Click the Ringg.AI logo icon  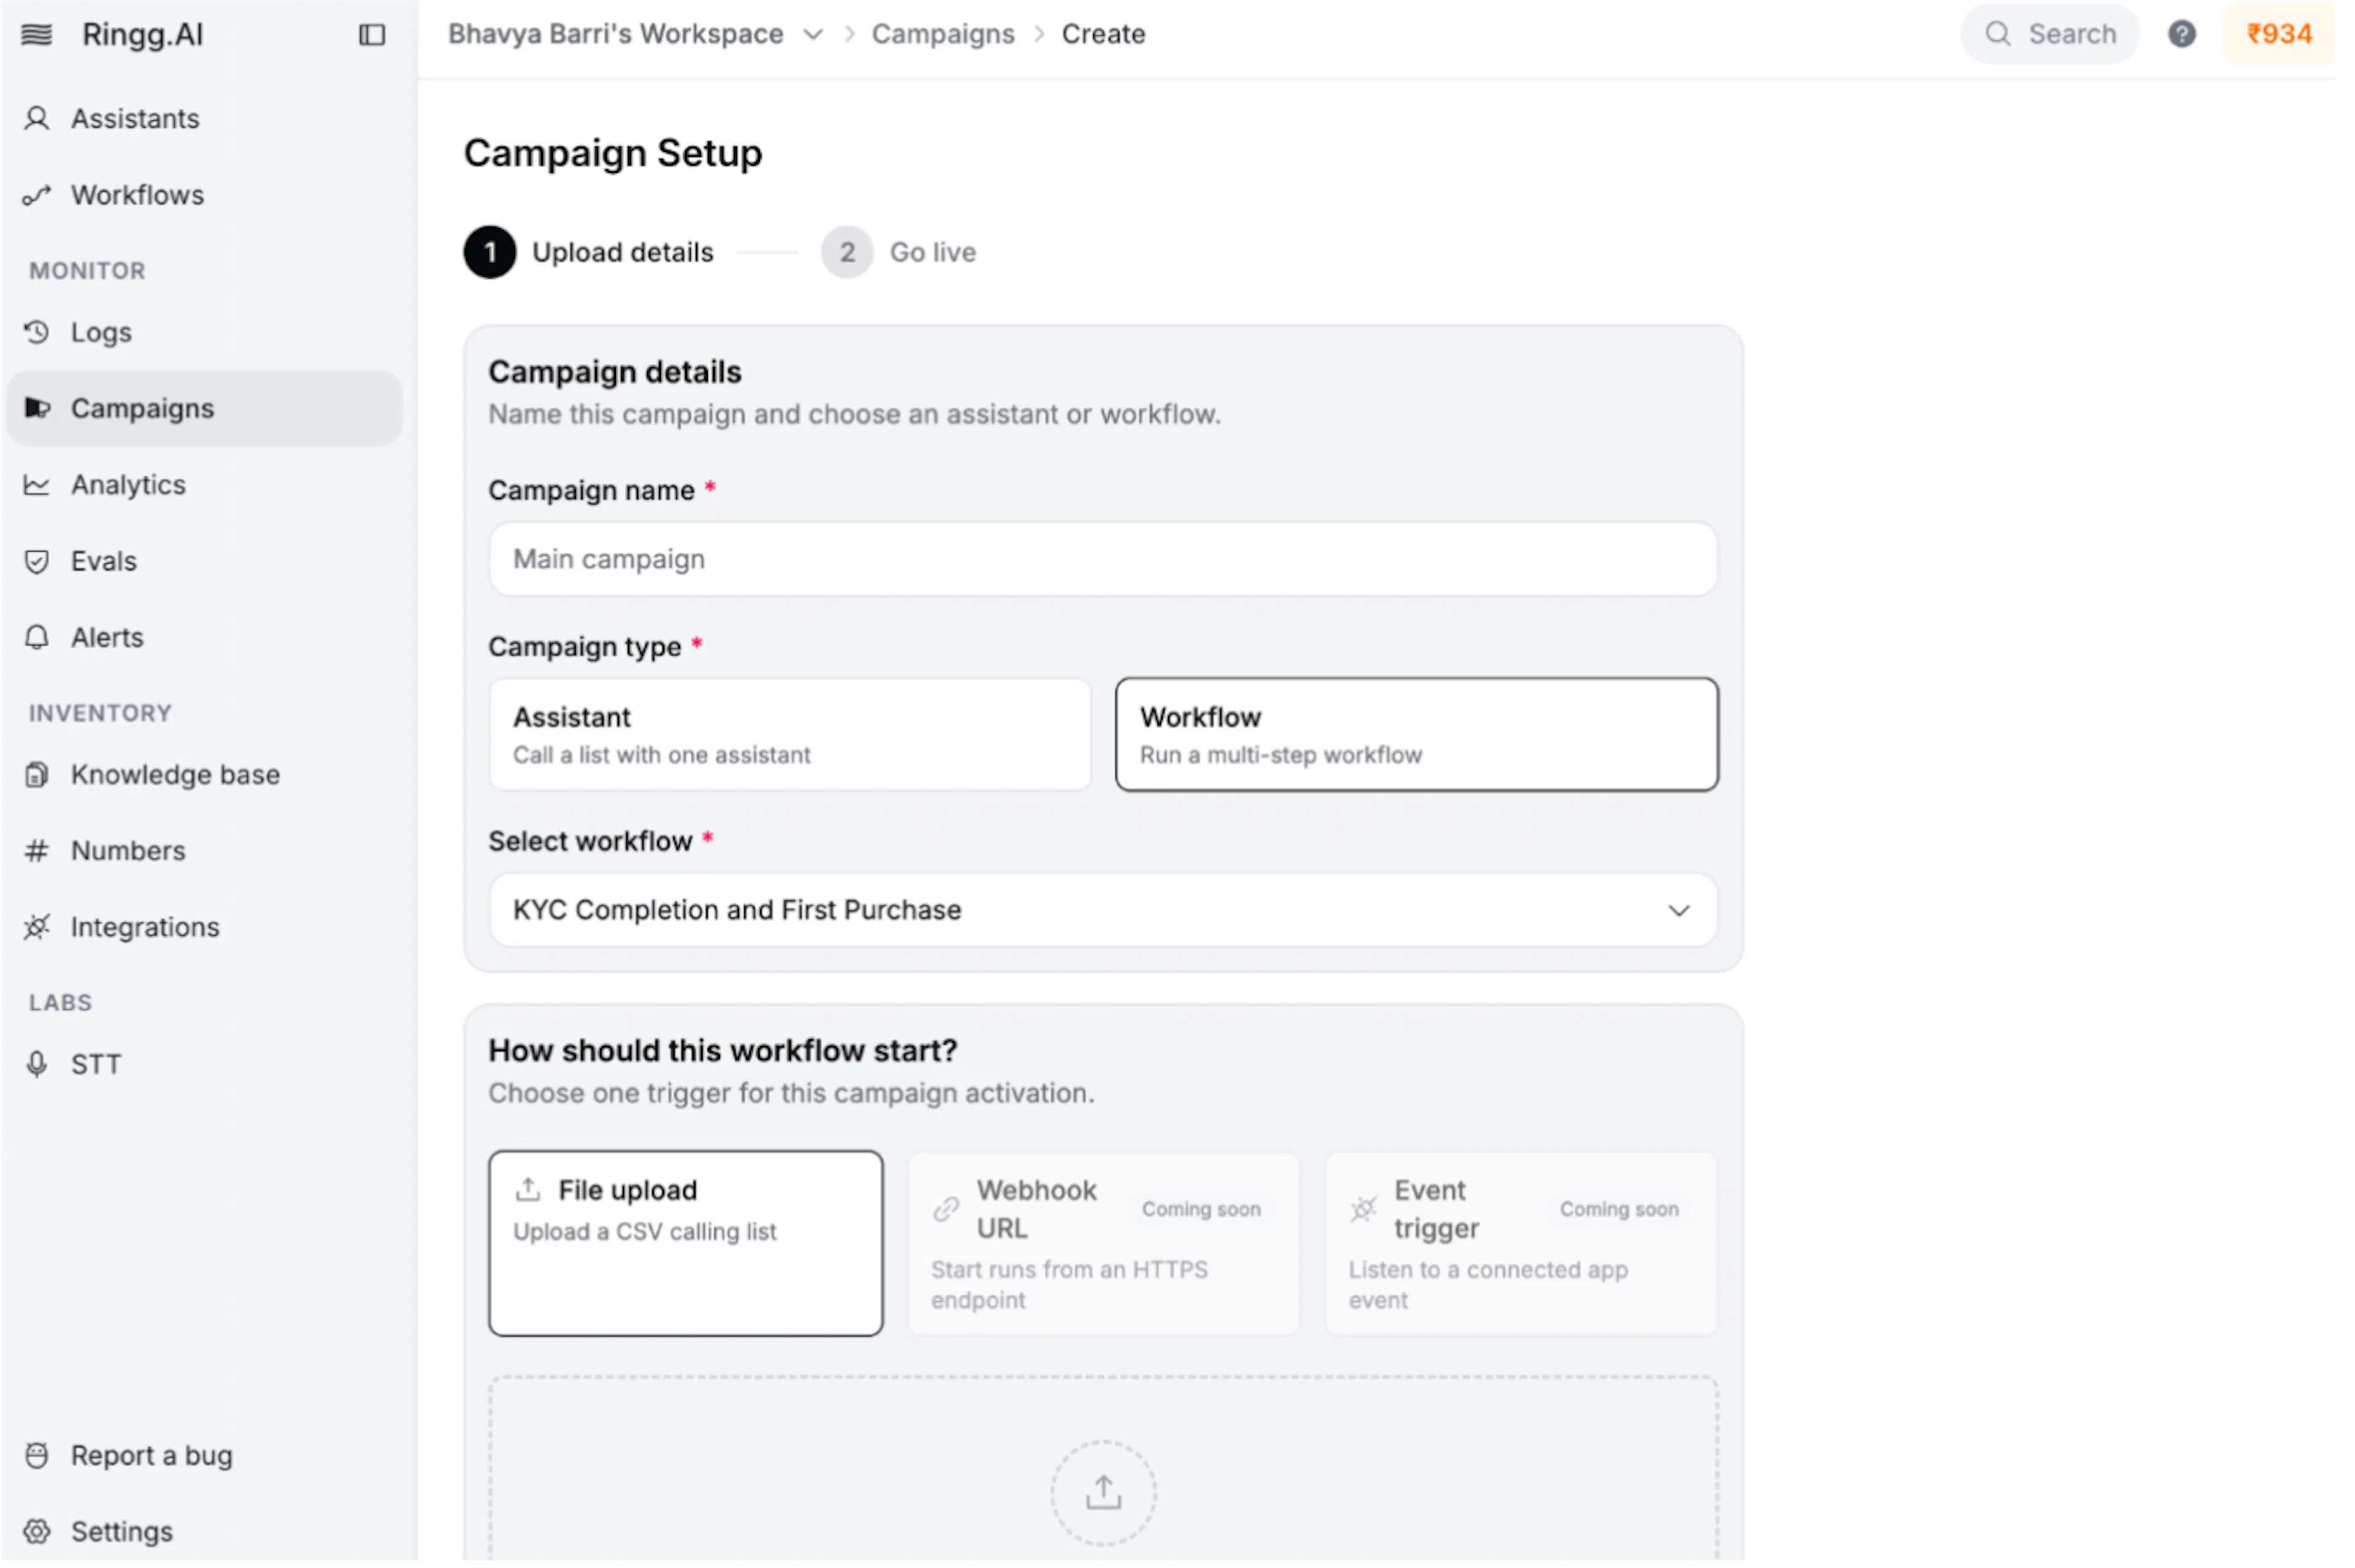tap(37, 35)
